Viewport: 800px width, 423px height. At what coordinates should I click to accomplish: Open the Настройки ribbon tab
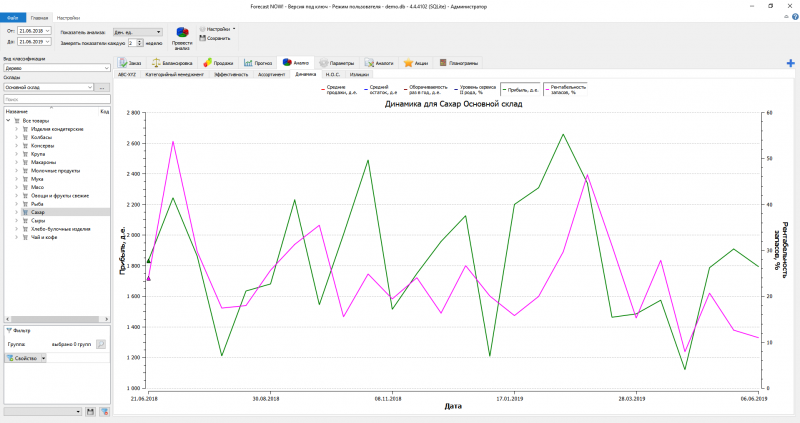click(x=68, y=18)
